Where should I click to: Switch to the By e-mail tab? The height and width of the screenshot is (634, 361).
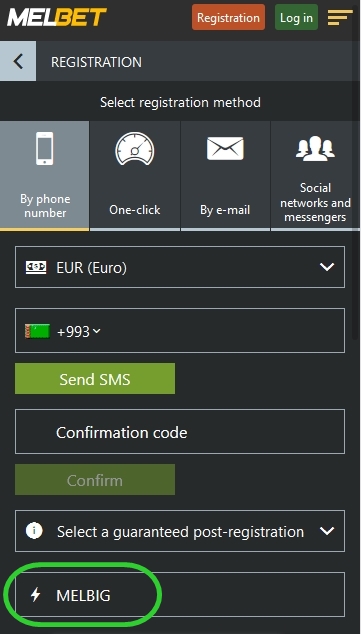point(225,176)
